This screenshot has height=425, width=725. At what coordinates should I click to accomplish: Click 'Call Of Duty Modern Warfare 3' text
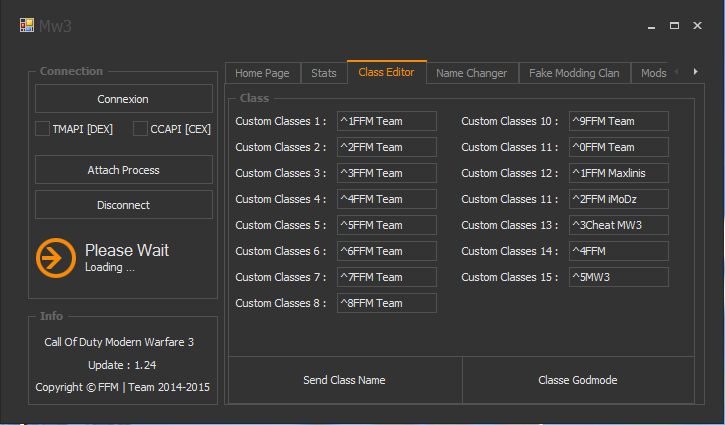(x=119, y=342)
